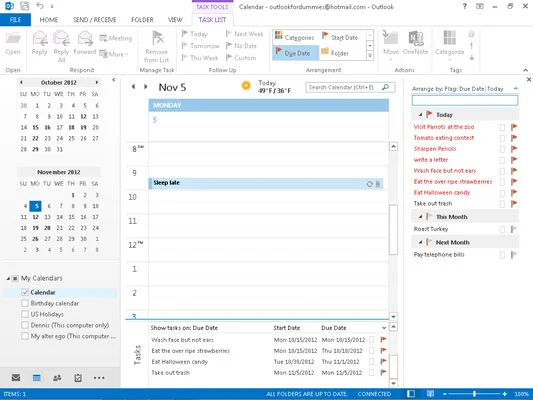
Task: Open the Mail view icon in navigation bar
Action: [x=16, y=378]
